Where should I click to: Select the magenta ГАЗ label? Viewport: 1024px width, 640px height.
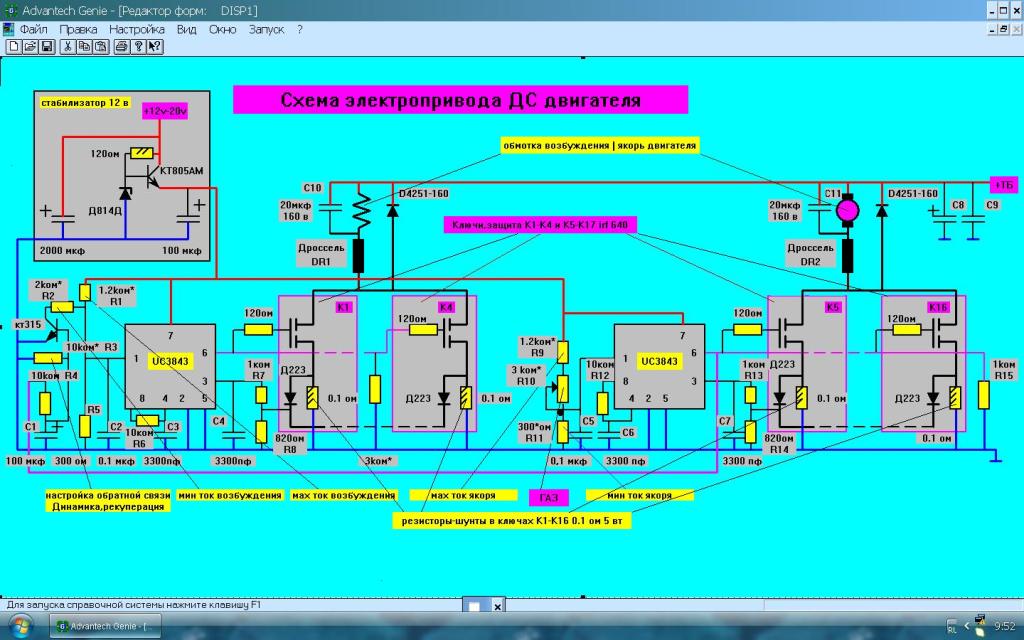pos(549,495)
